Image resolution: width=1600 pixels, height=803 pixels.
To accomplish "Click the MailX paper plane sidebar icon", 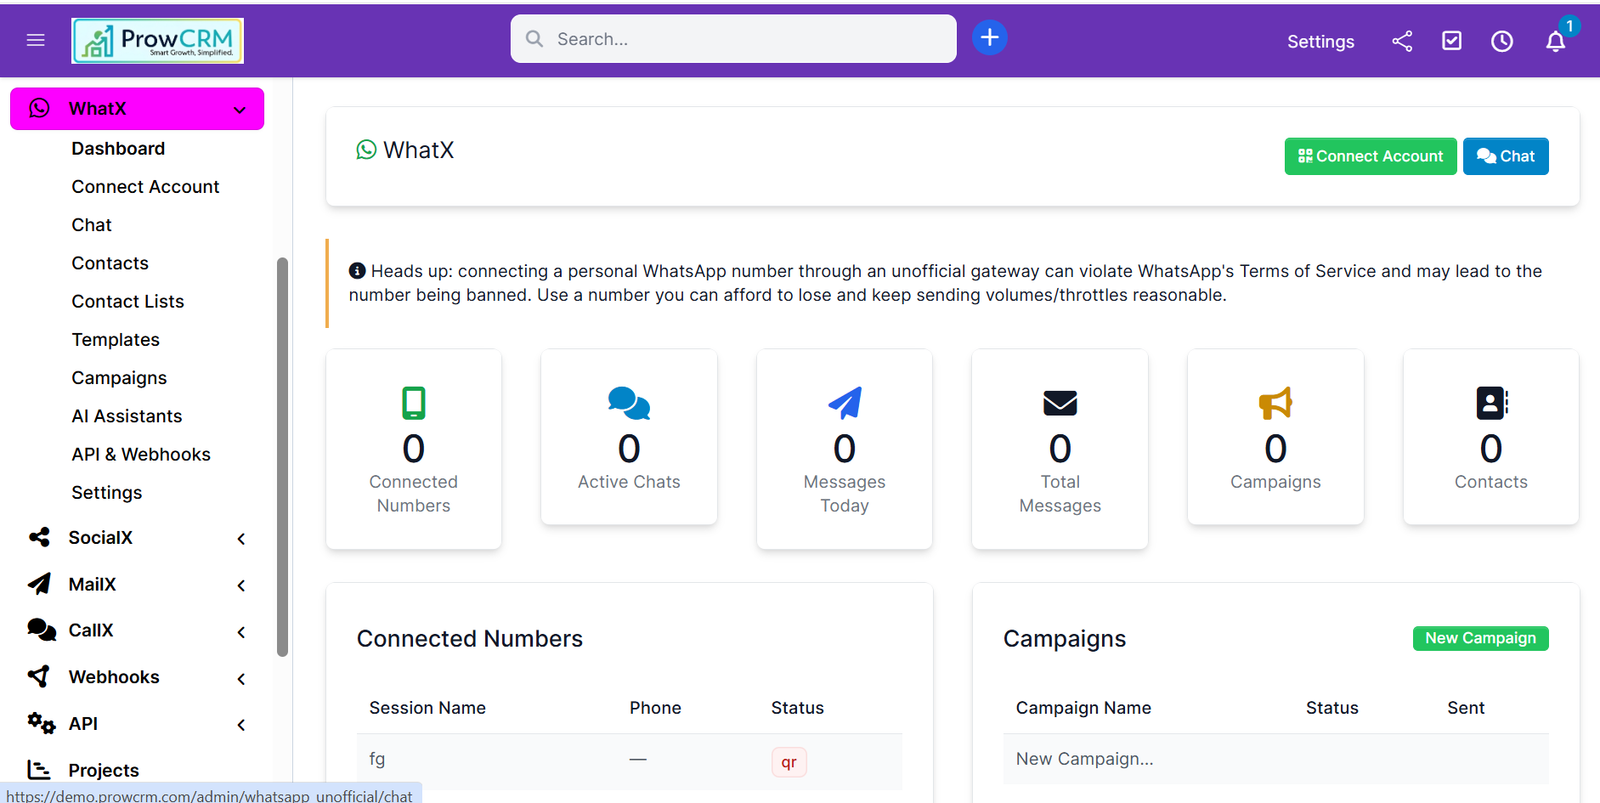I will coord(39,584).
